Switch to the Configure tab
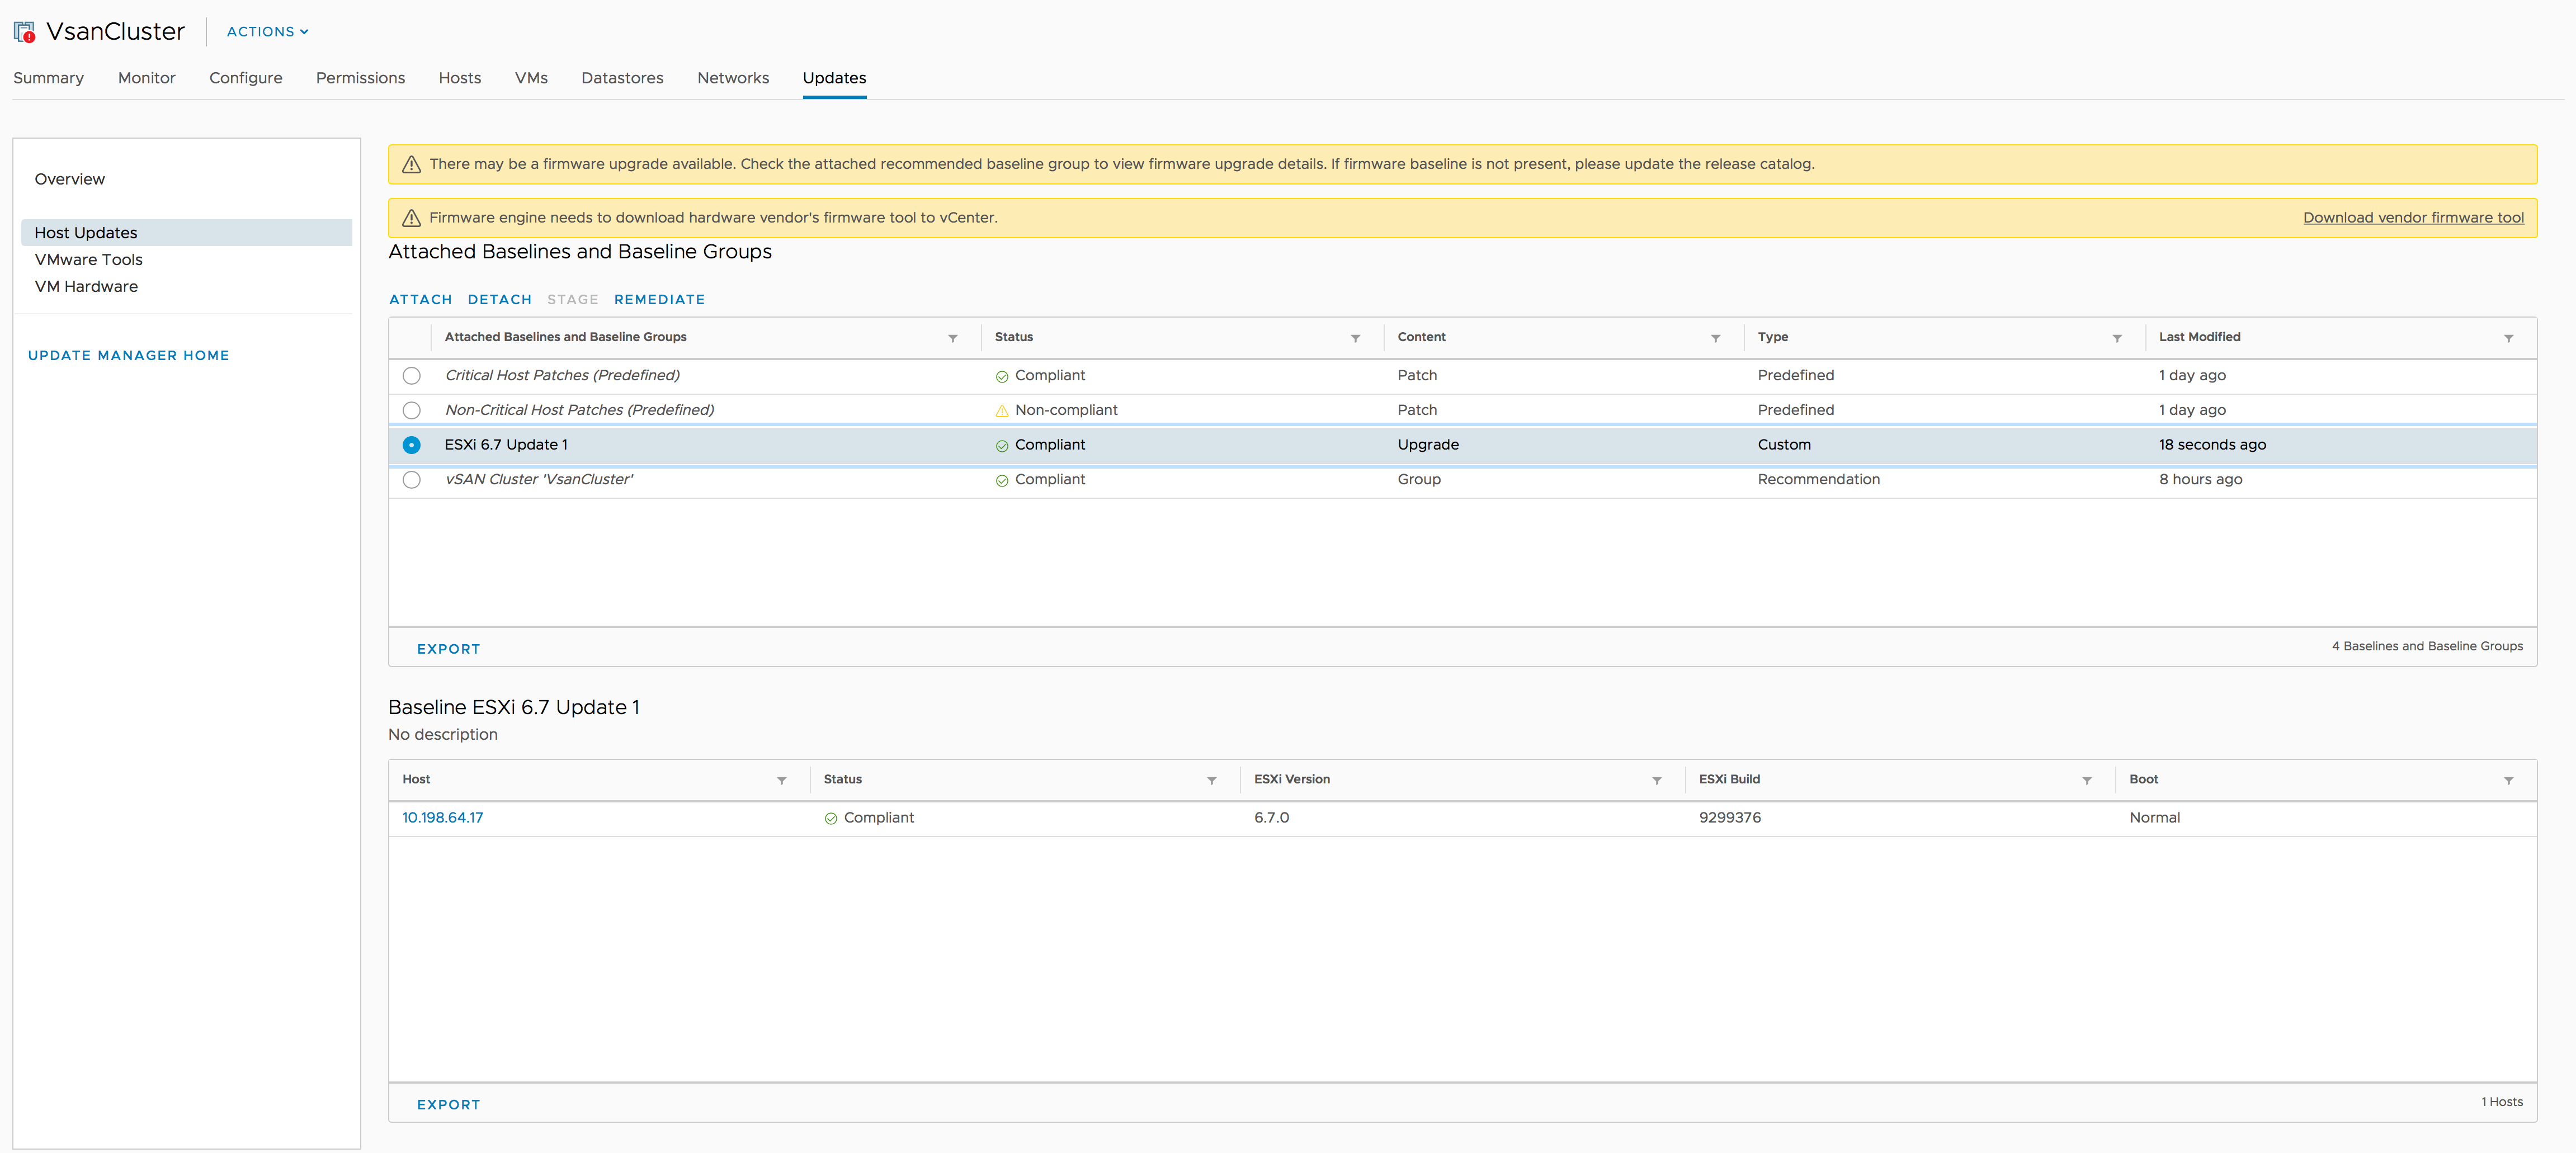This screenshot has height=1153, width=2576. 245,78
